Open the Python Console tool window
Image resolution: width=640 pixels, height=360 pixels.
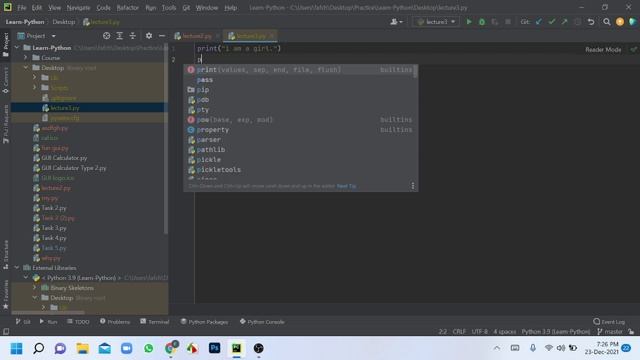click(x=262, y=322)
